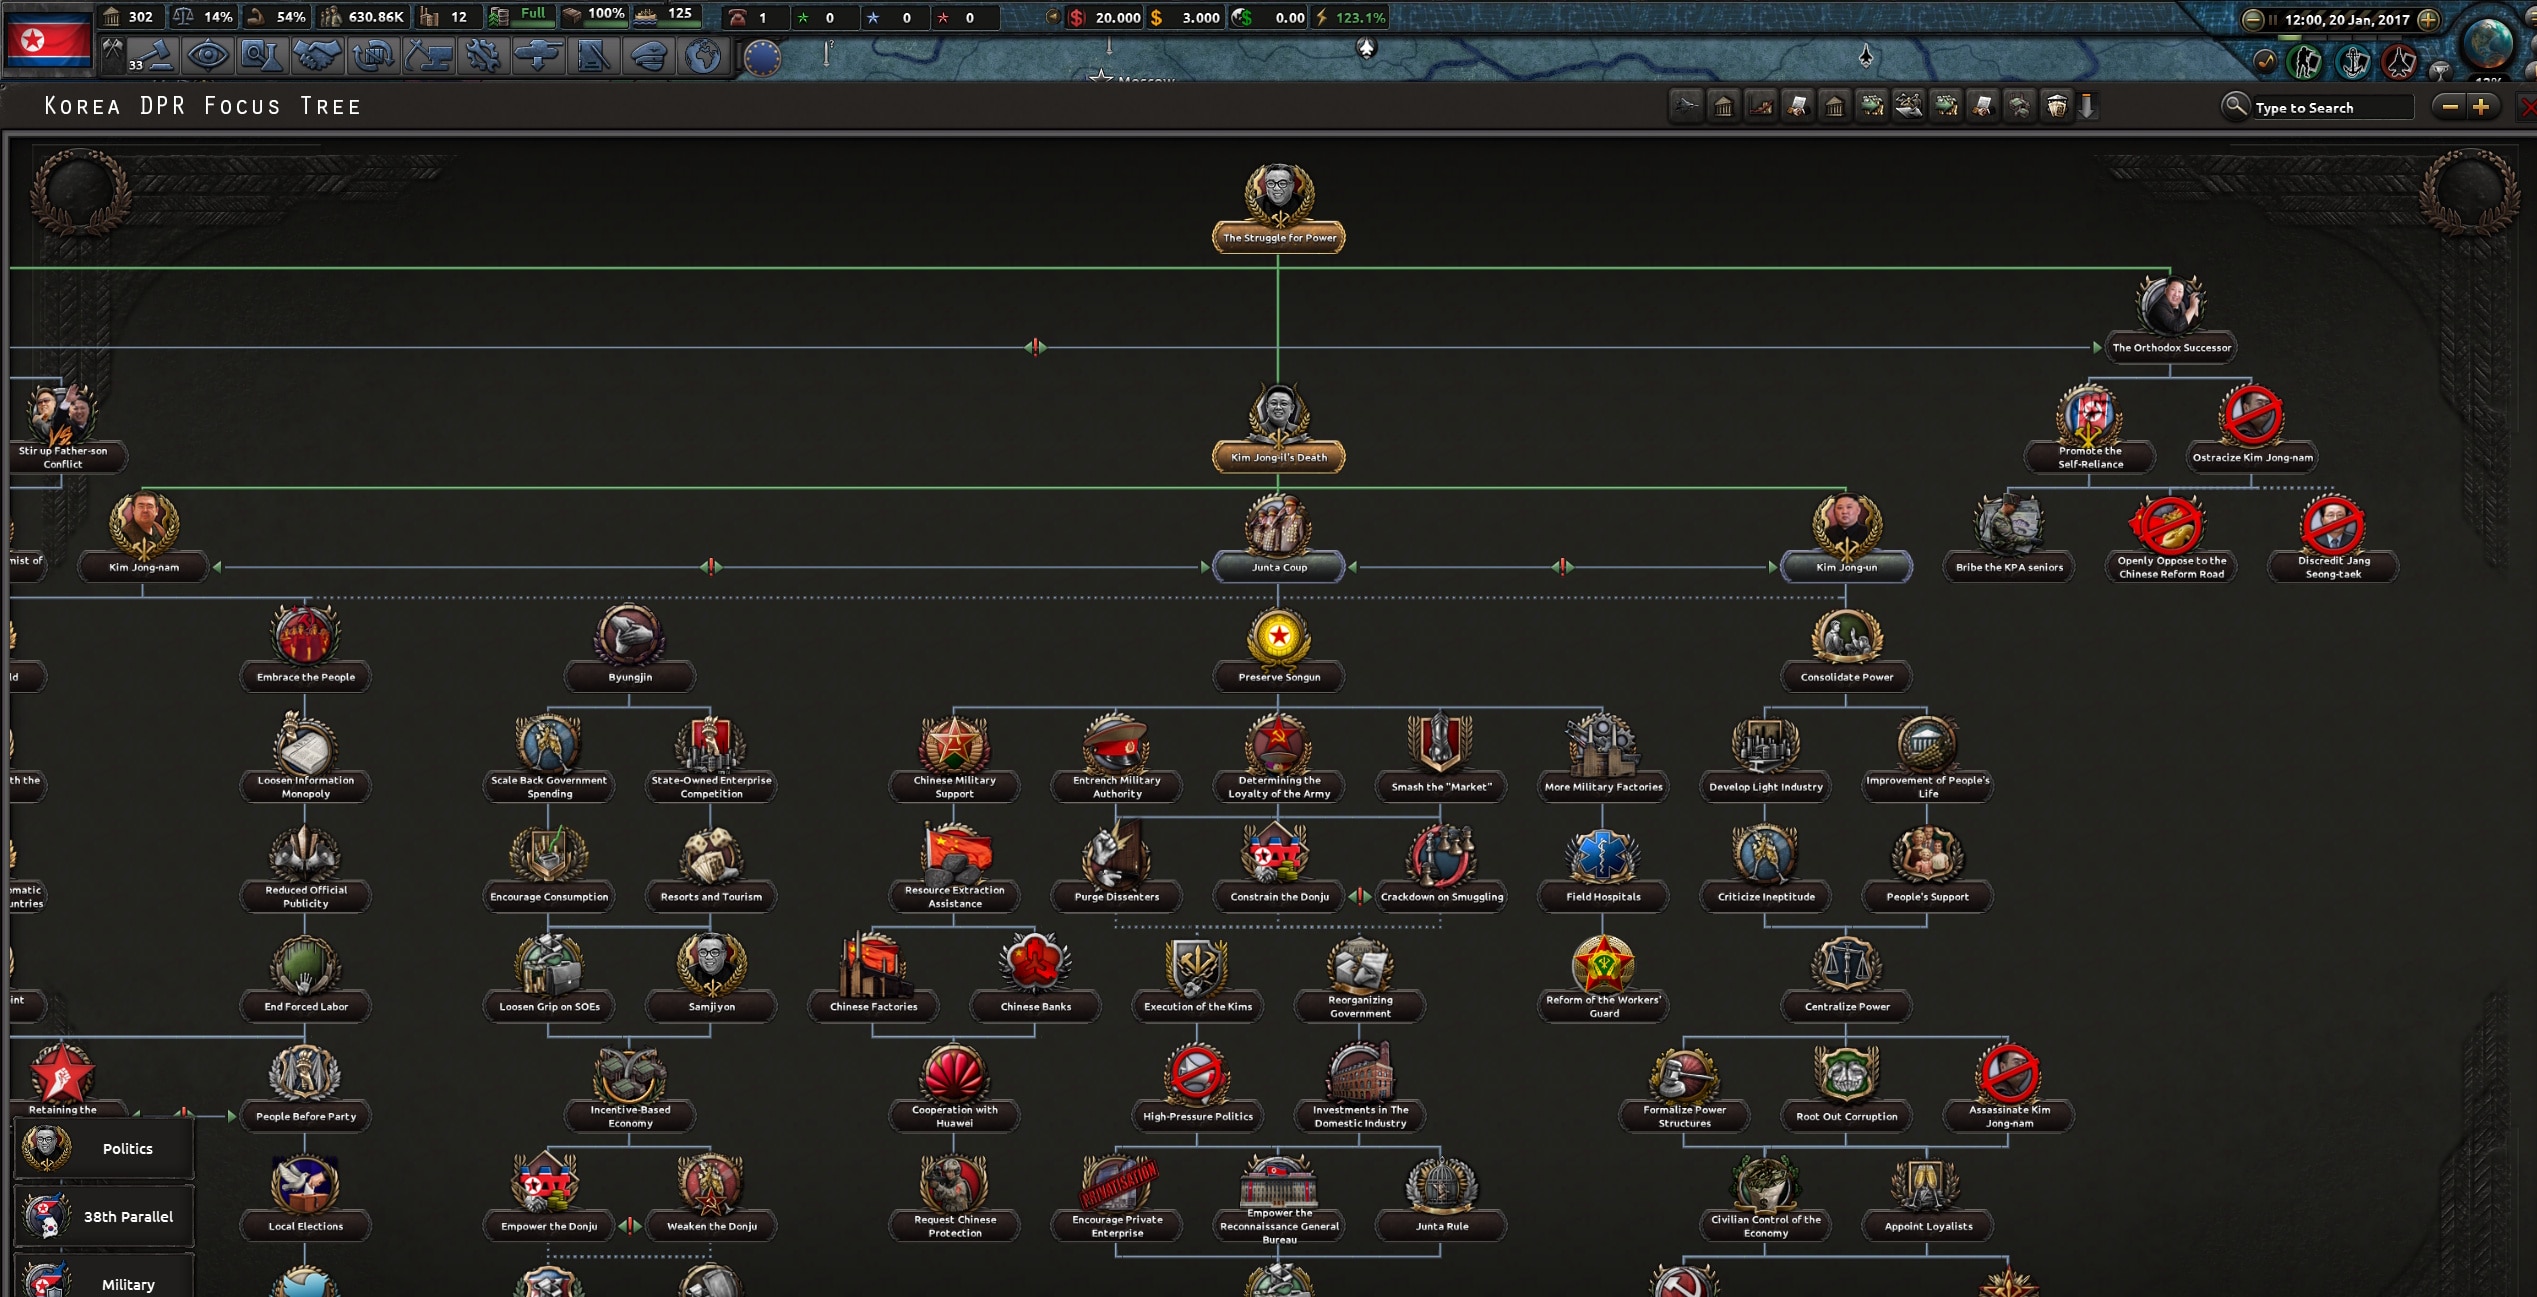Click the North Korea flag
2537x1297 pixels.
point(49,38)
